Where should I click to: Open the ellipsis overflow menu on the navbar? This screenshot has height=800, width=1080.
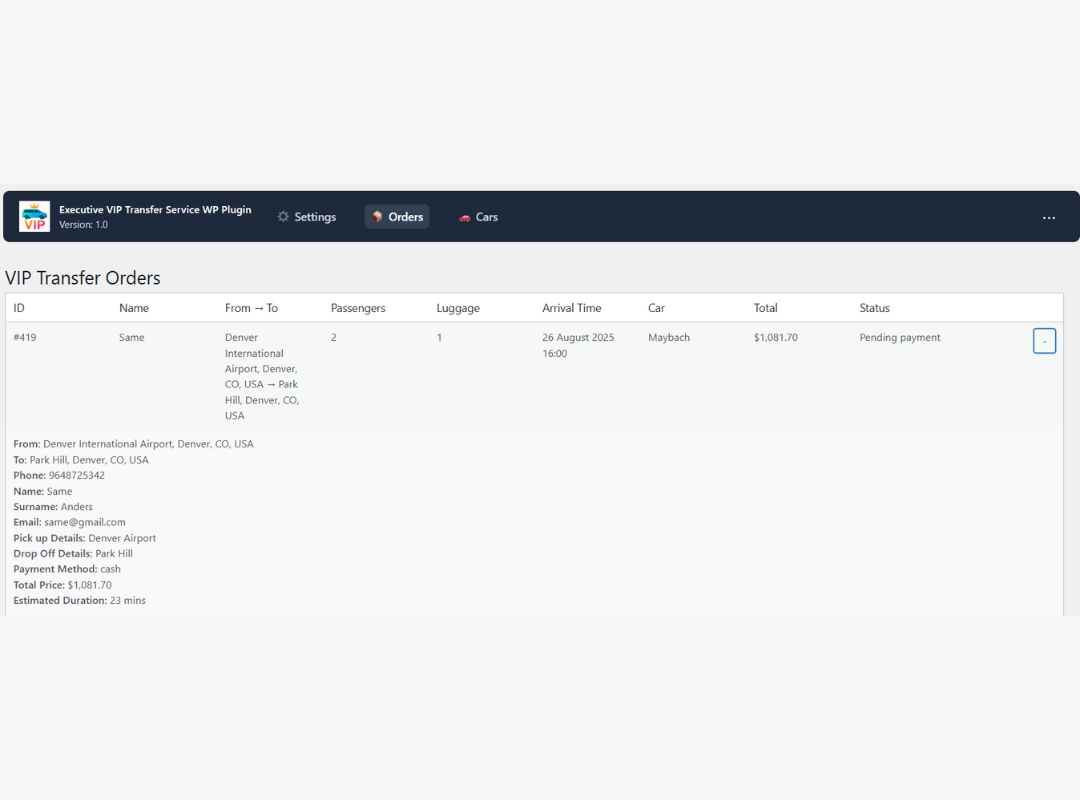(x=1048, y=217)
